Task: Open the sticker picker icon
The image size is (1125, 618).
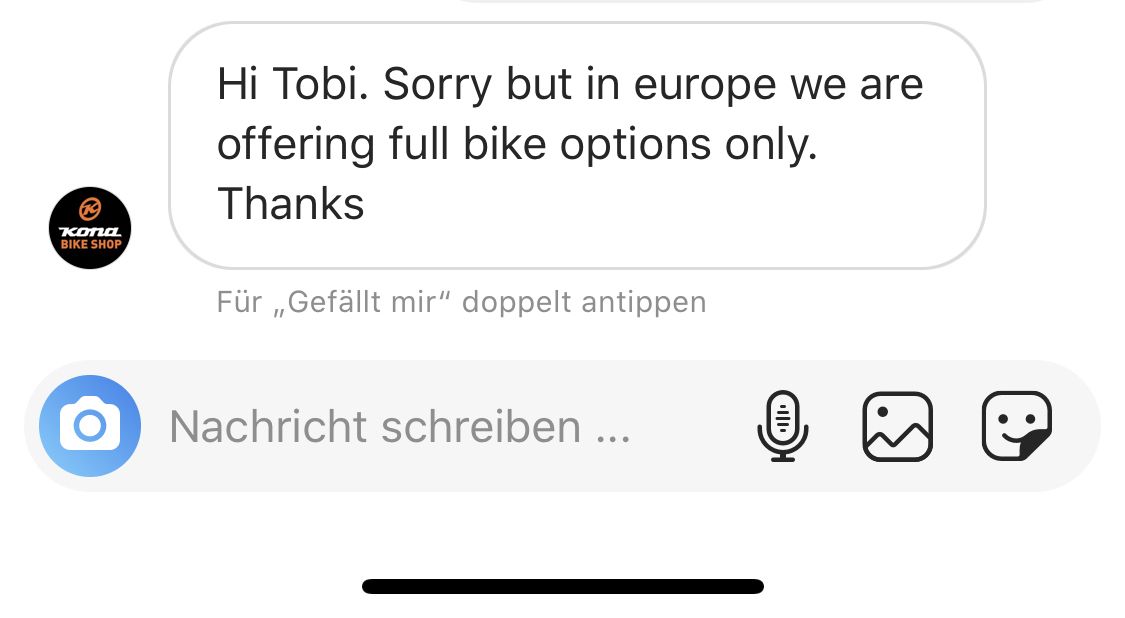Action: point(1016,426)
